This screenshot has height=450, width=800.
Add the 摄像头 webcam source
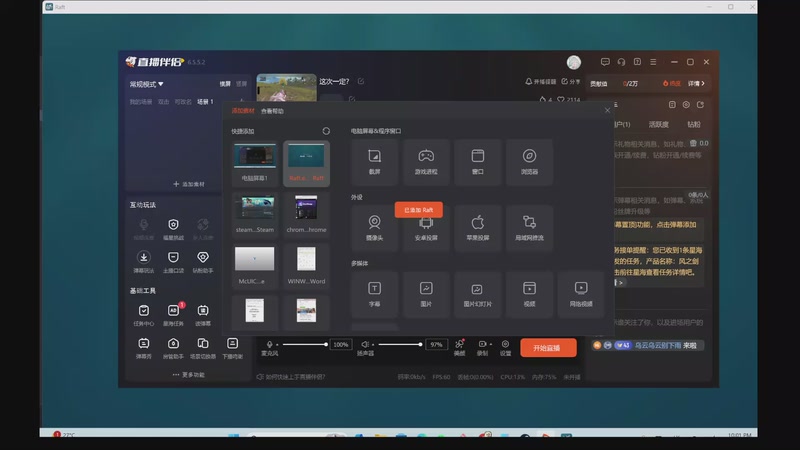[374, 228]
